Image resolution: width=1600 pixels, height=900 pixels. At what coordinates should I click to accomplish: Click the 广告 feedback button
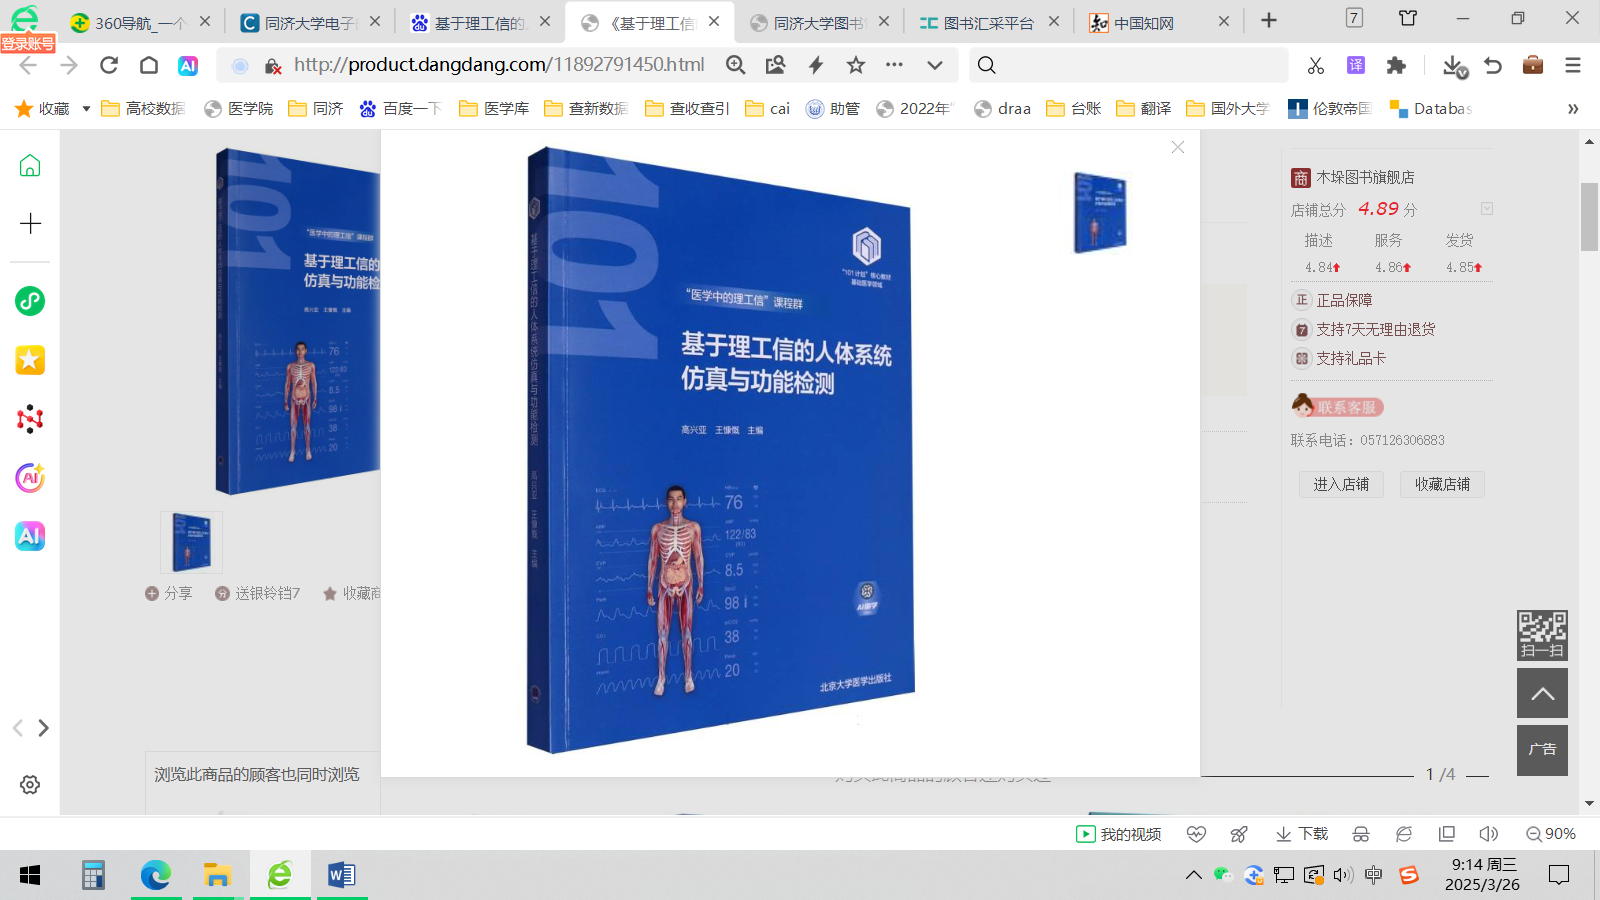point(1542,750)
